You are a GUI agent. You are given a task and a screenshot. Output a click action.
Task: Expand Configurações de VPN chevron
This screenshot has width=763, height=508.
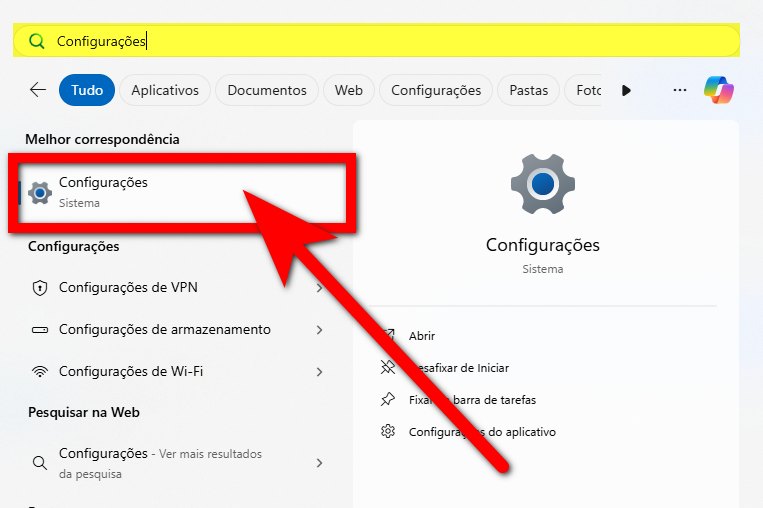319,288
